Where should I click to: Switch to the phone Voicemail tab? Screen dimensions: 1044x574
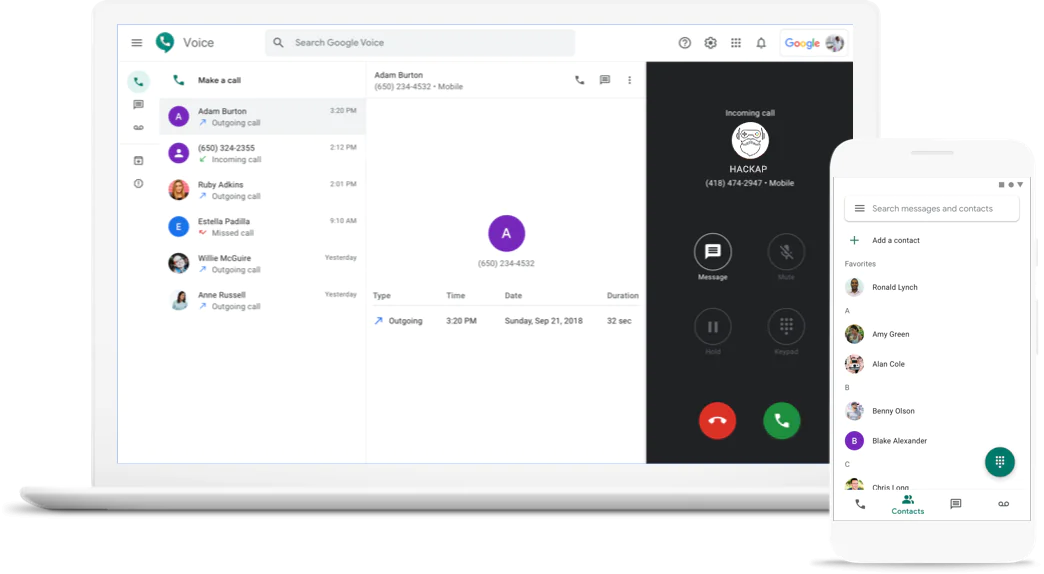click(x=1003, y=504)
